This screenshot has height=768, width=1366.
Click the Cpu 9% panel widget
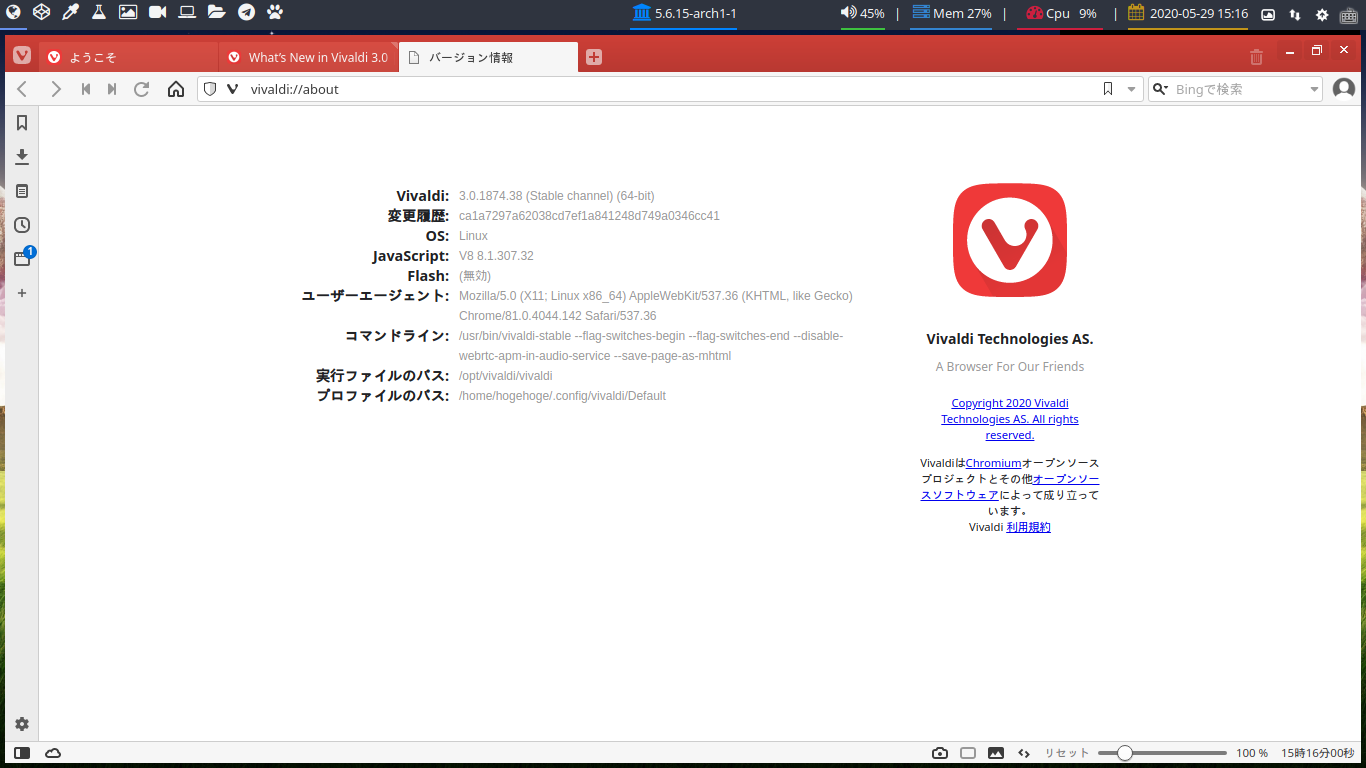coord(1062,14)
